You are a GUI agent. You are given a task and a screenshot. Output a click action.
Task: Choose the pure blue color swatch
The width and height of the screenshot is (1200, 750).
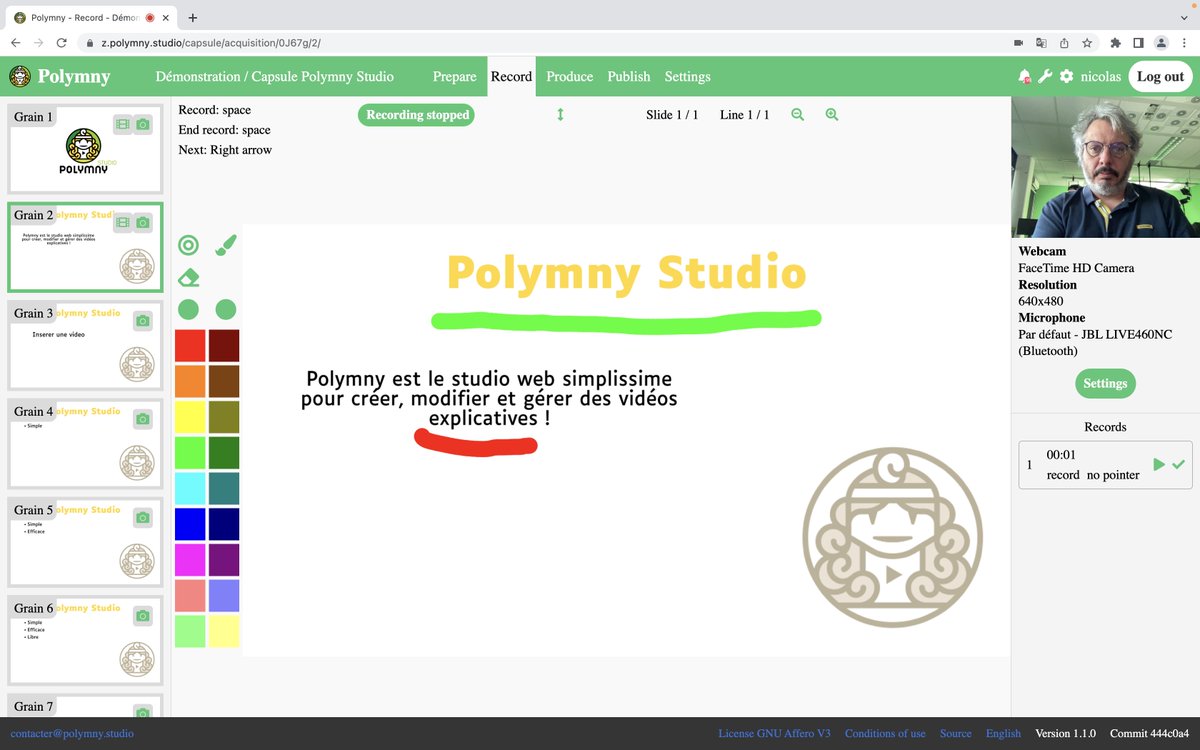coord(190,524)
